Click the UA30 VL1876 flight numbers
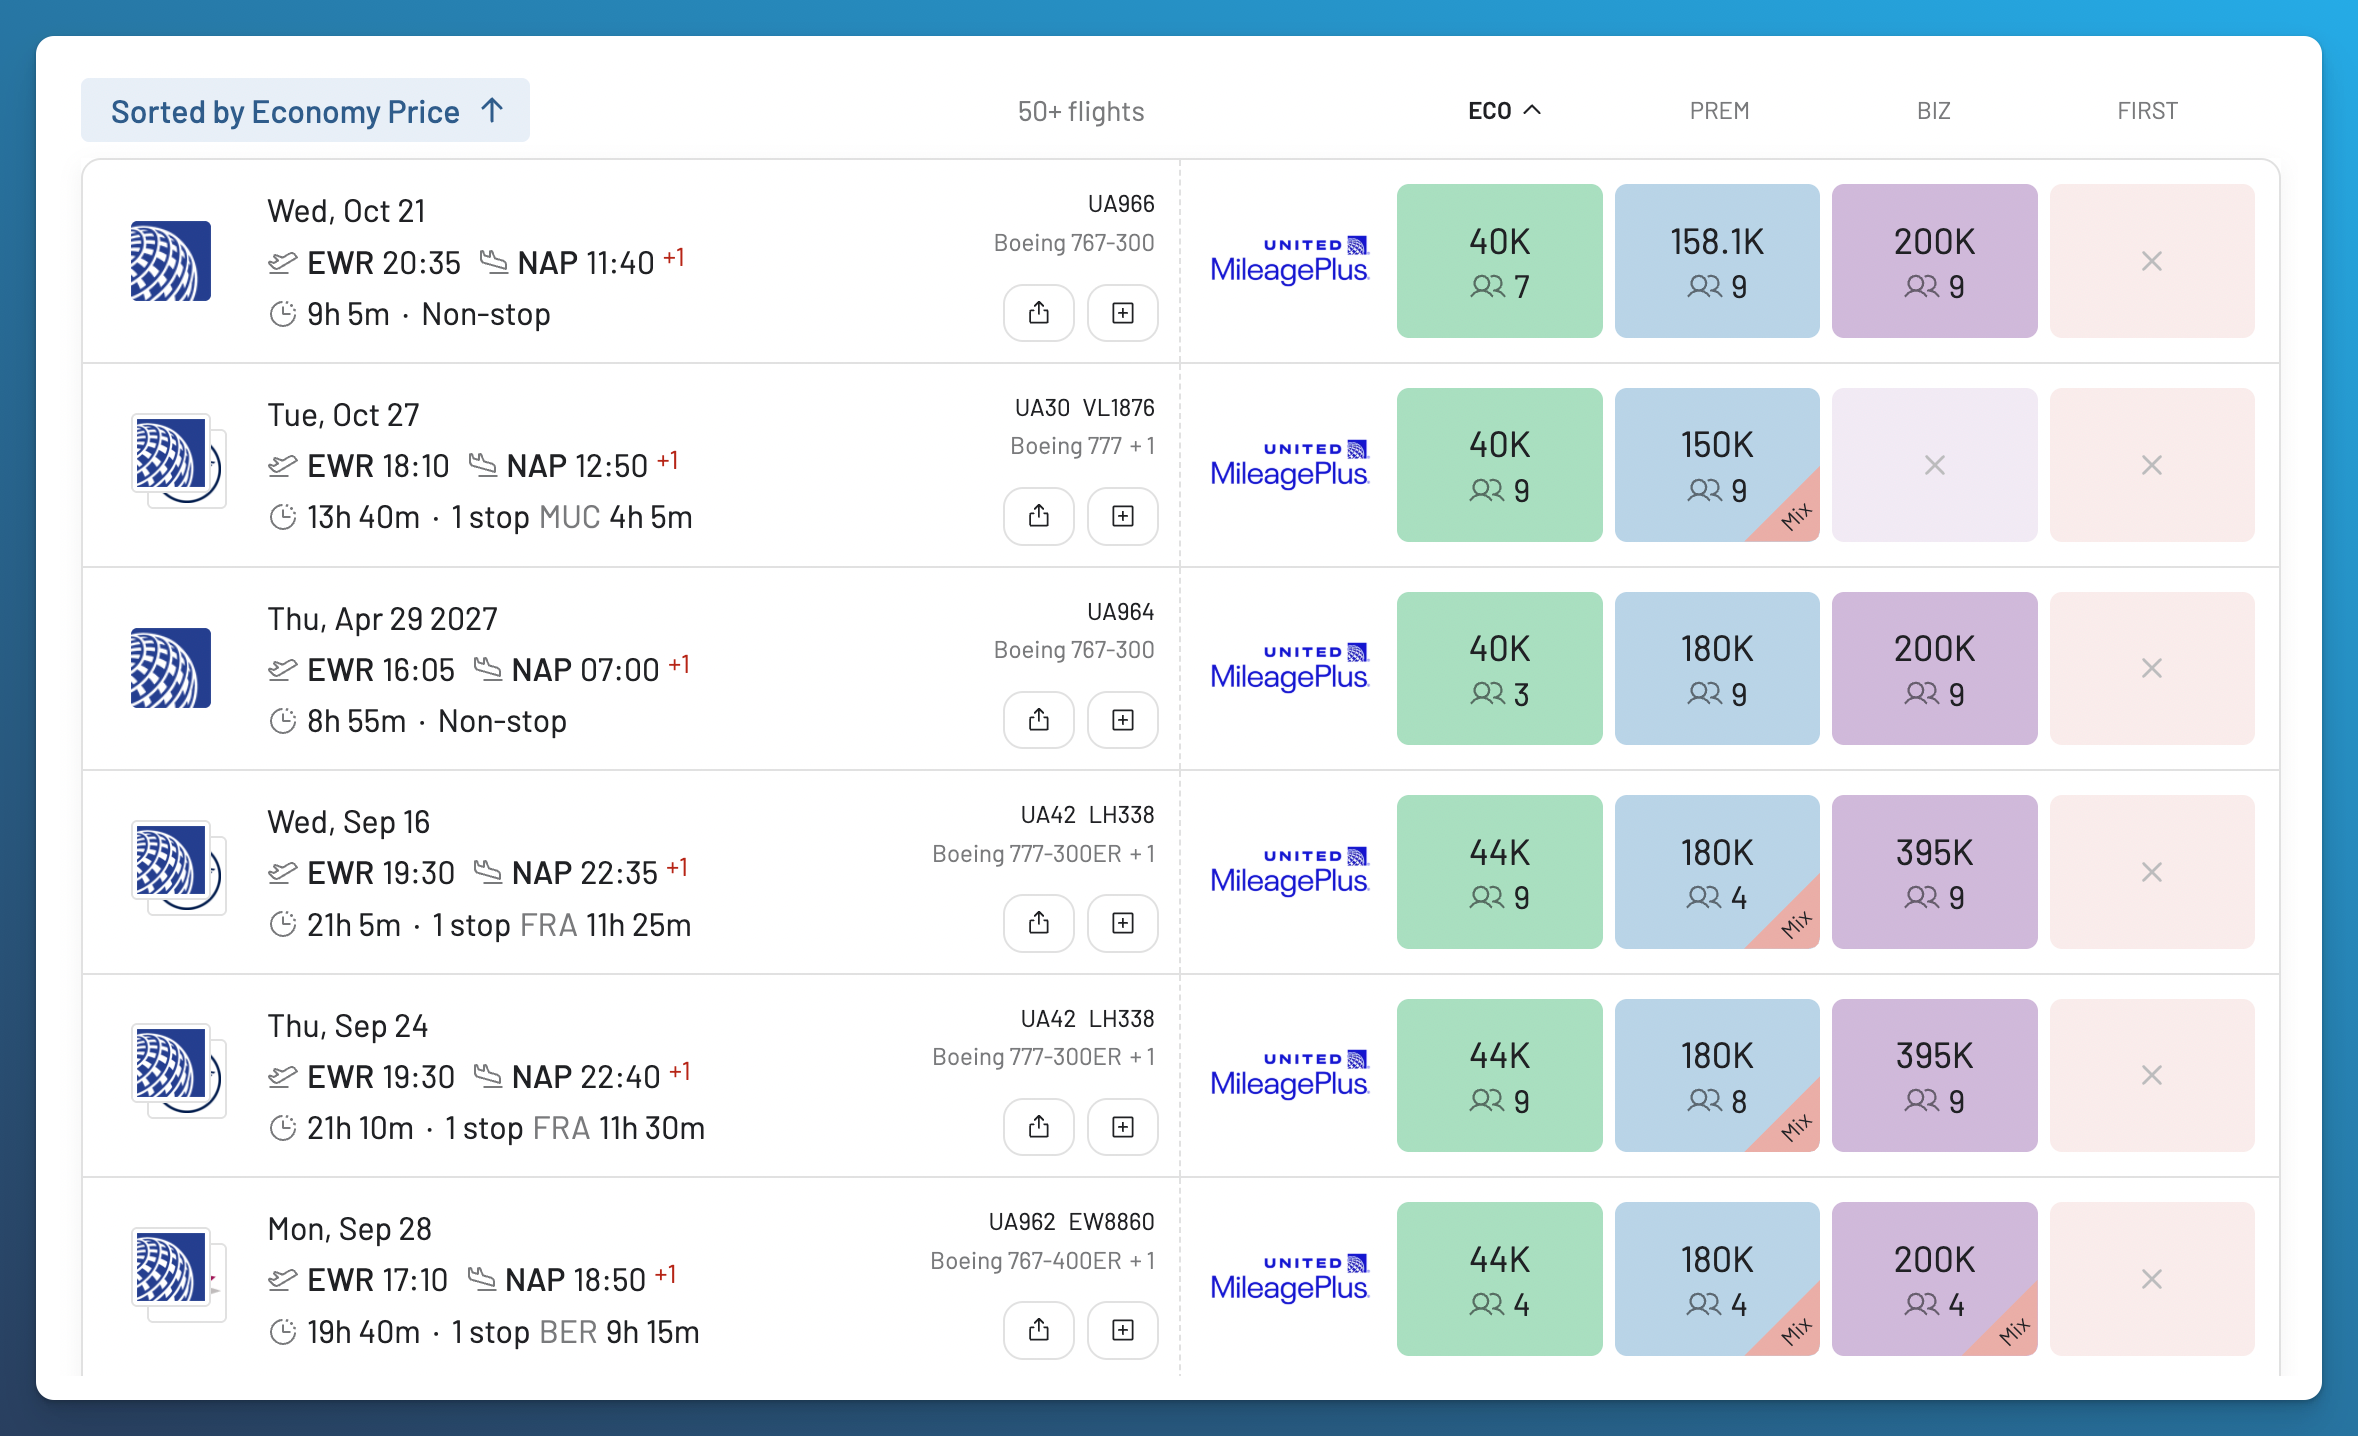 (1084, 408)
